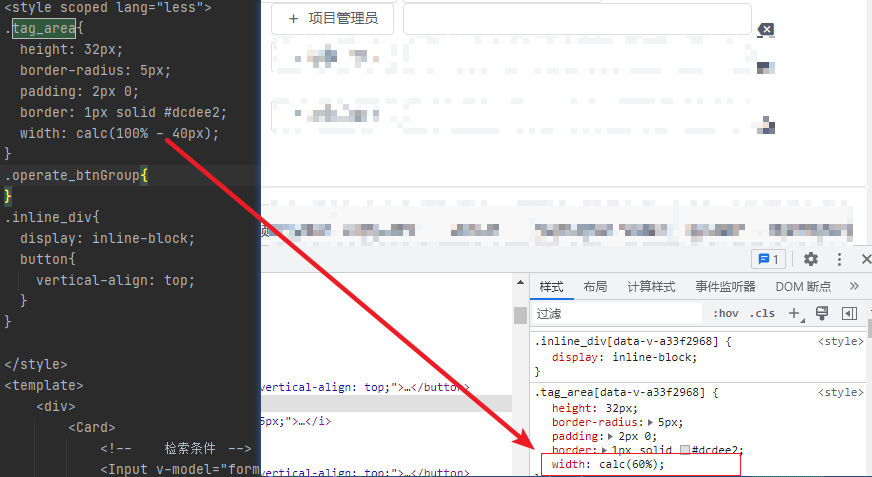Switch to the 样式 tab
The image size is (872, 477).
click(x=551, y=287)
